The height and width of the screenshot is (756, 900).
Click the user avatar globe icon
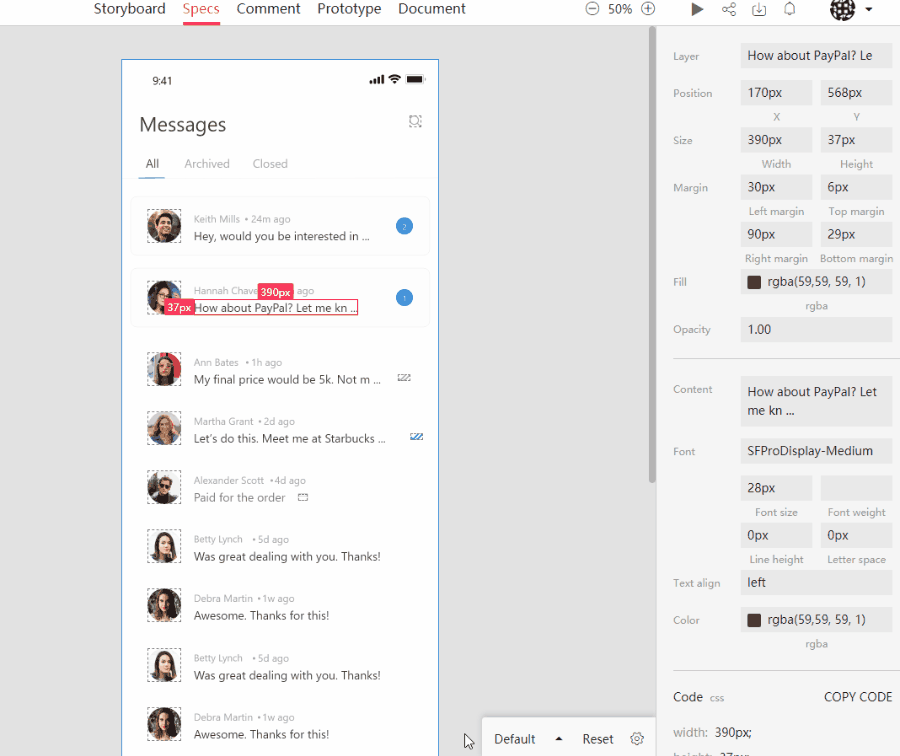842,9
